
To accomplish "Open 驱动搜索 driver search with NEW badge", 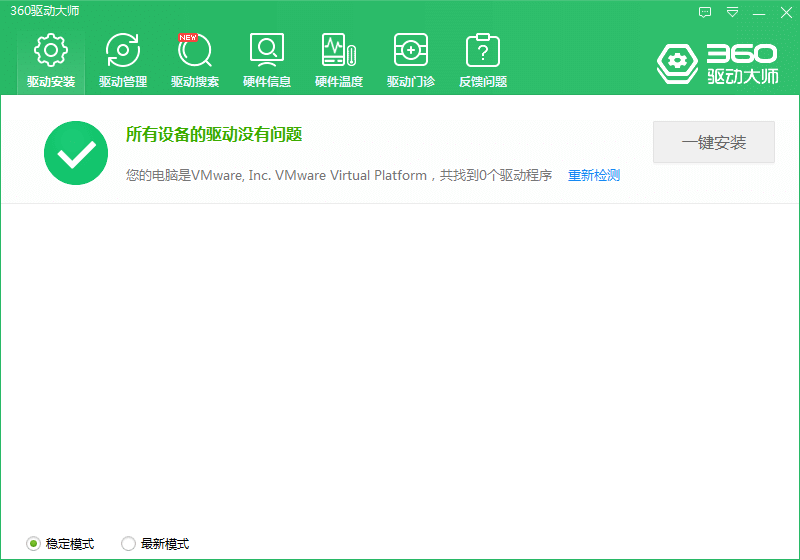I will click(x=195, y=61).
